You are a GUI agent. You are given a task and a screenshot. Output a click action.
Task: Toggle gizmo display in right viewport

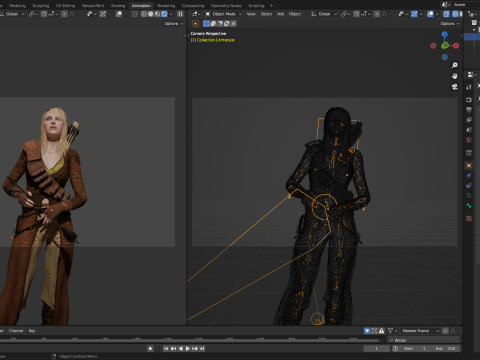tap(414, 14)
